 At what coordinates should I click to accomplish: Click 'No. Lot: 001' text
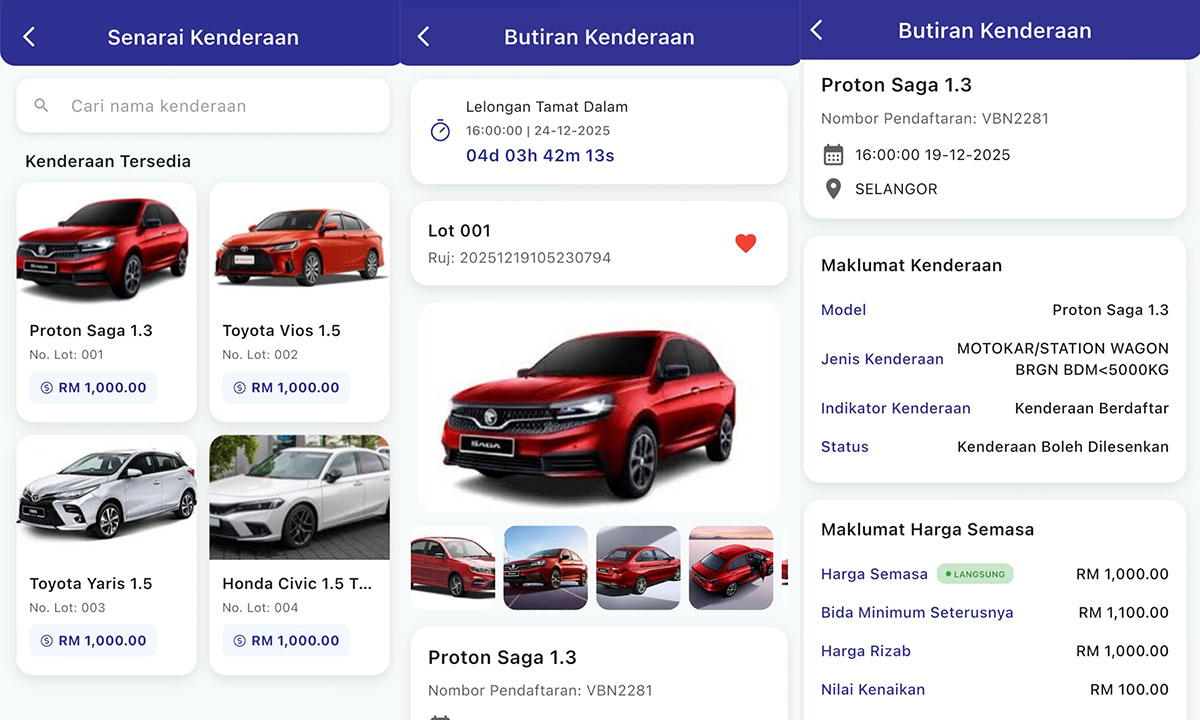coord(66,354)
